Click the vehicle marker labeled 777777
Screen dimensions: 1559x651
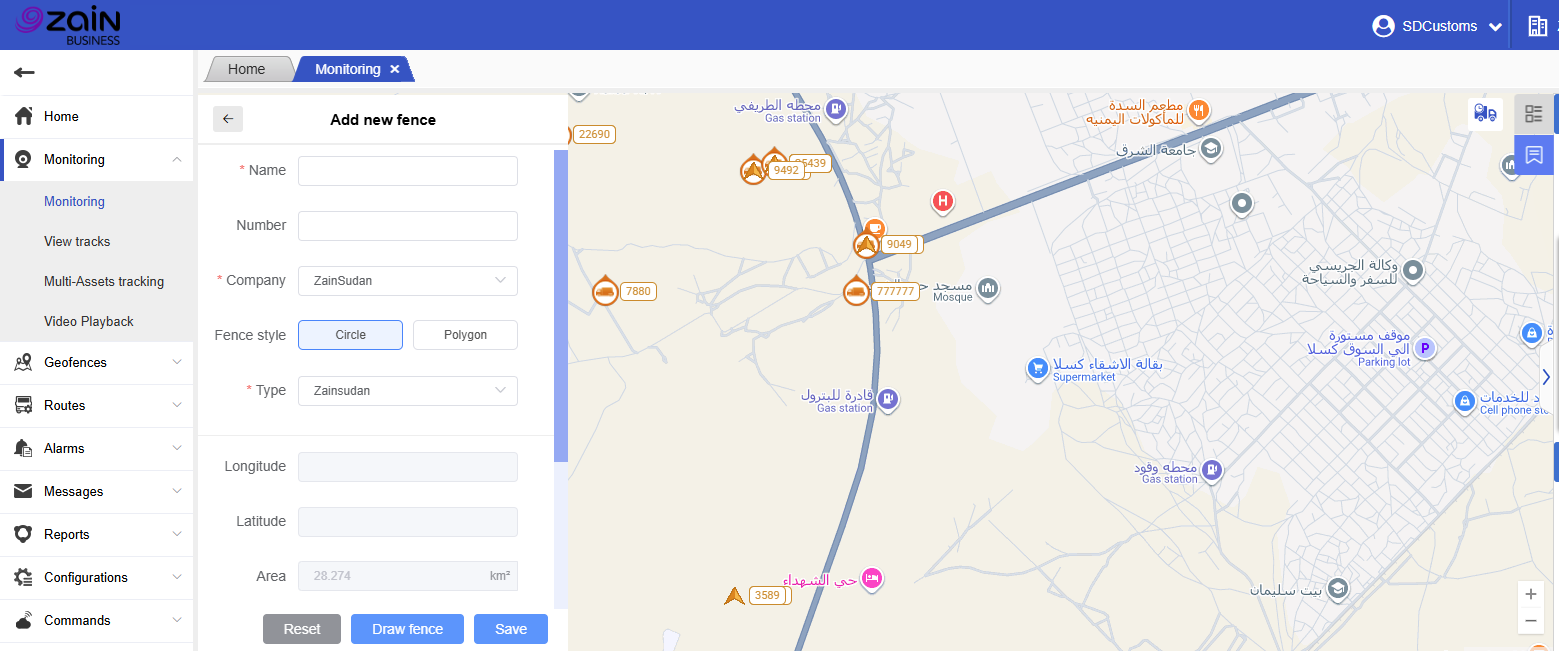[856, 291]
